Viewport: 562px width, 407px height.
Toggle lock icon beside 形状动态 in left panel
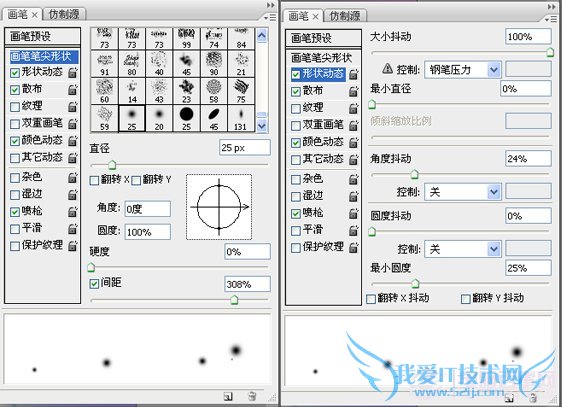click(x=72, y=72)
